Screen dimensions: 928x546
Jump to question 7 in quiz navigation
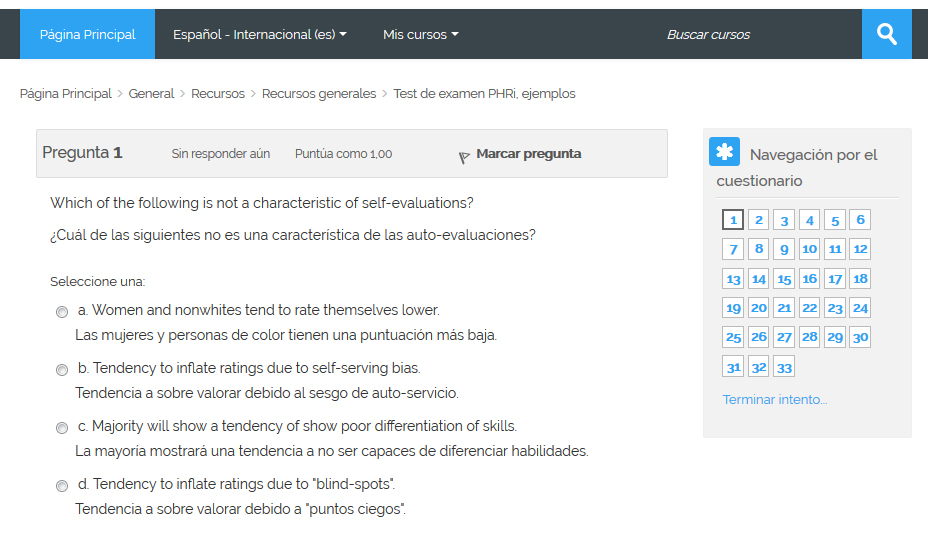point(733,249)
